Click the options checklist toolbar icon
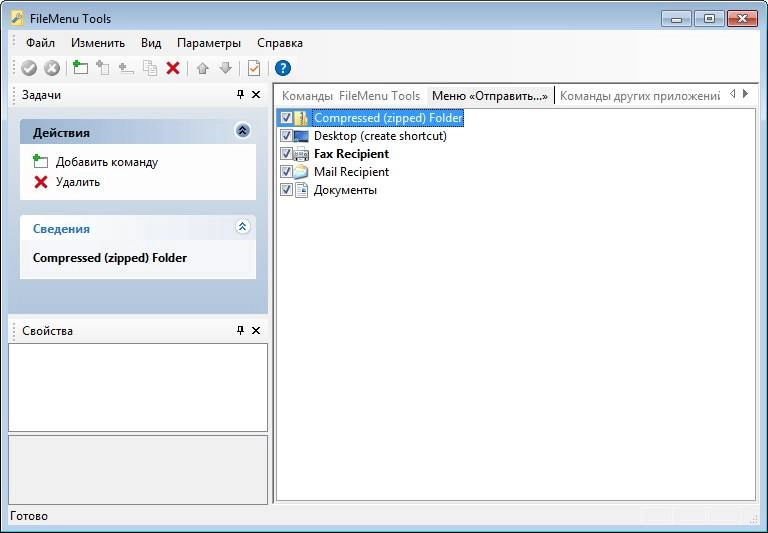This screenshot has width=768, height=533. tap(254, 68)
